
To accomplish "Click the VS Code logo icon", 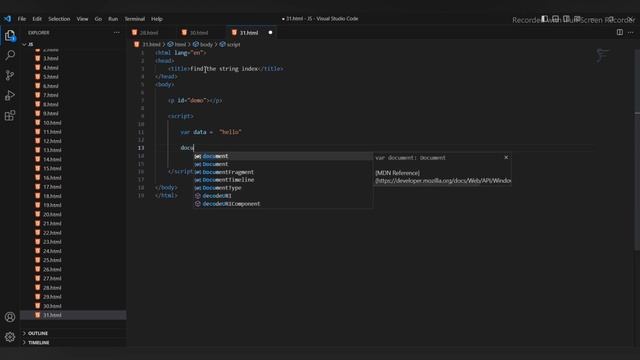I will [8, 19].
